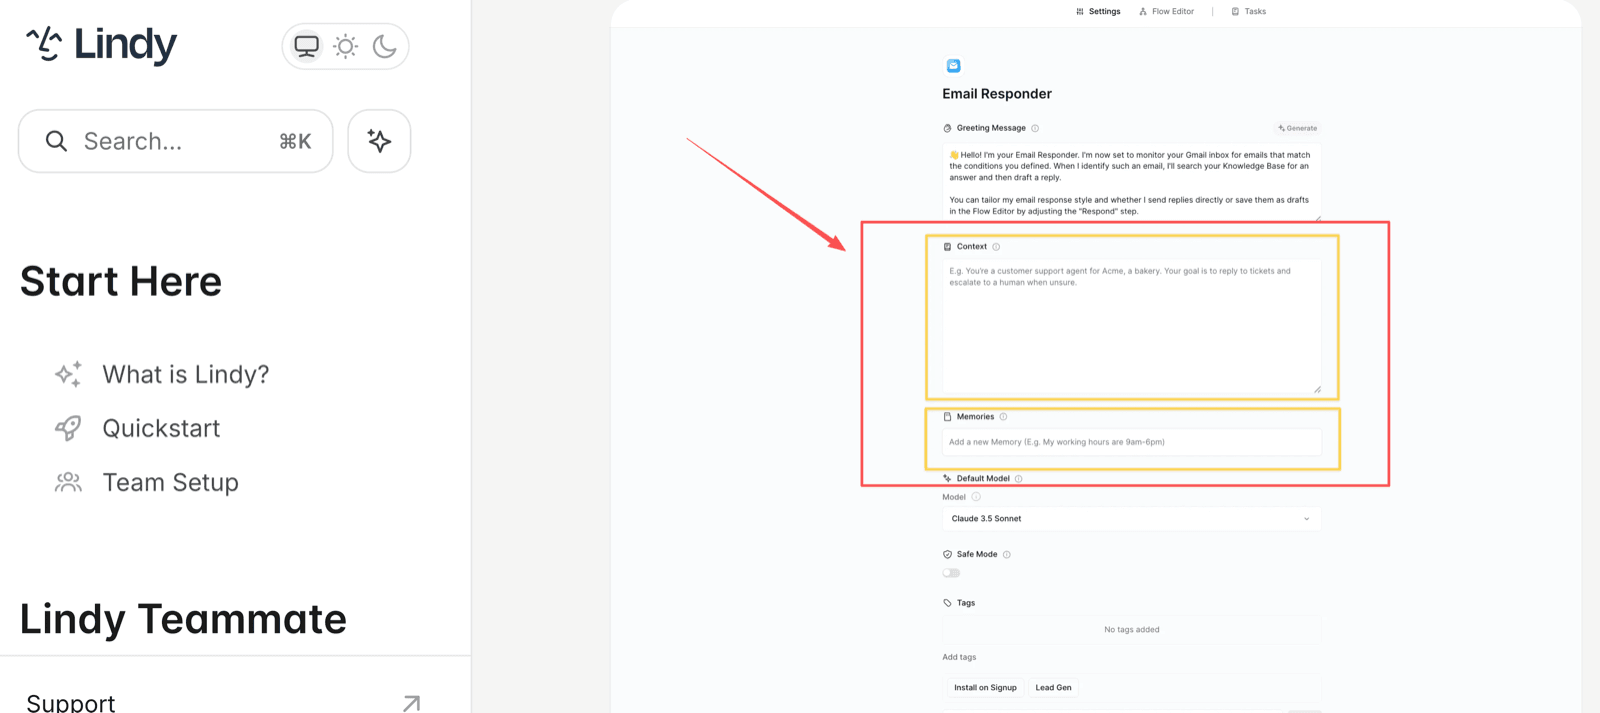Click the Generate button for Greeting Message

(1297, 128)
